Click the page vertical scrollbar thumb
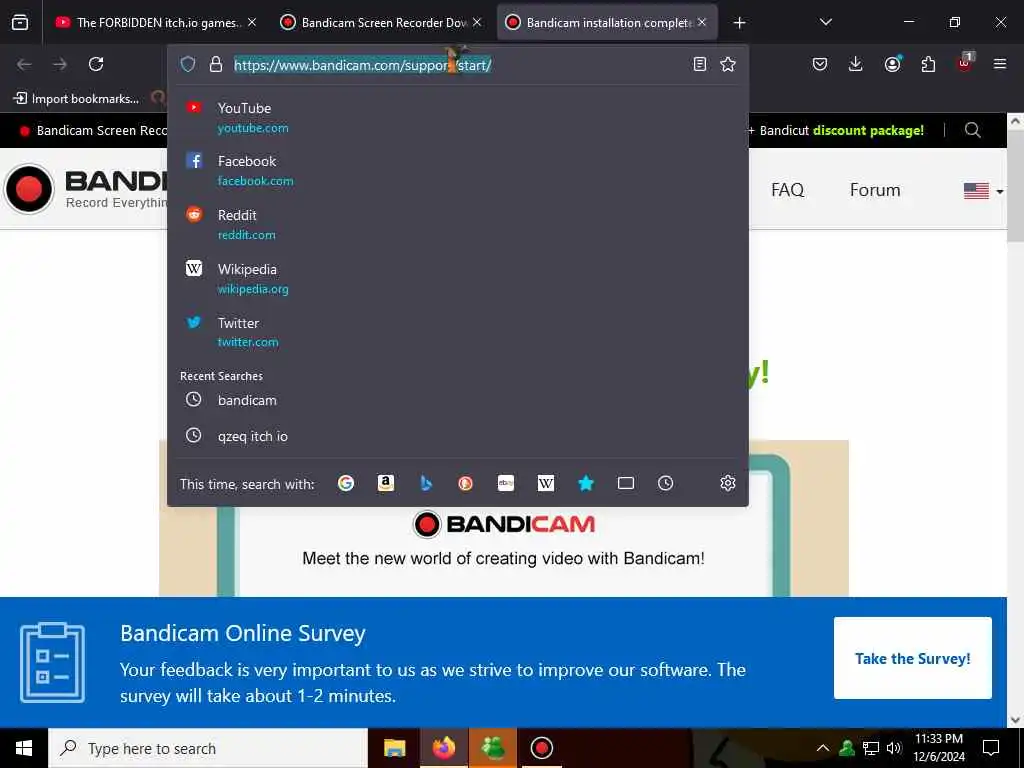The width and height of the screenshot is (1024, 768). 1015,186
